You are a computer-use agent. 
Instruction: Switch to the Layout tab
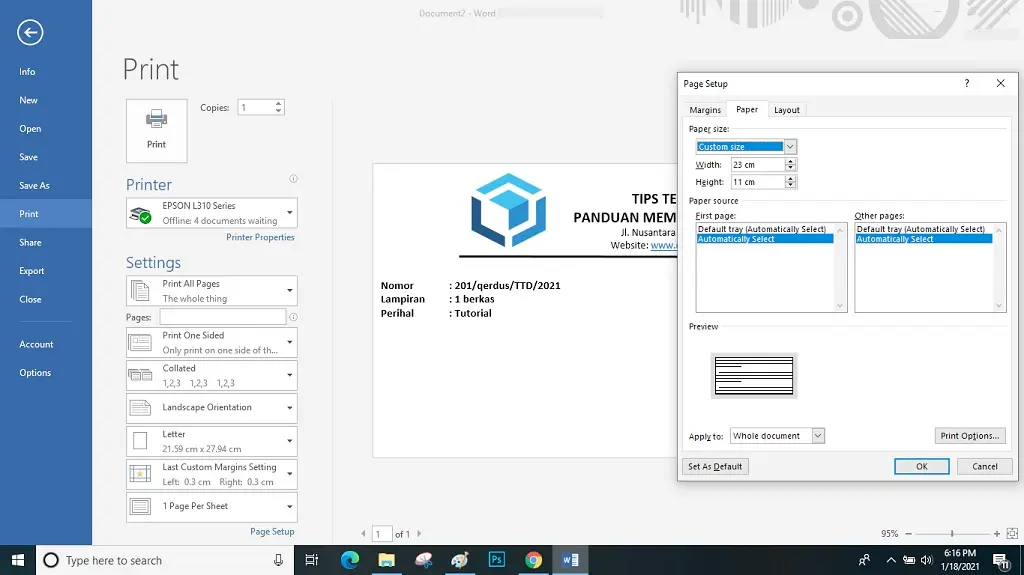(787, 110)
